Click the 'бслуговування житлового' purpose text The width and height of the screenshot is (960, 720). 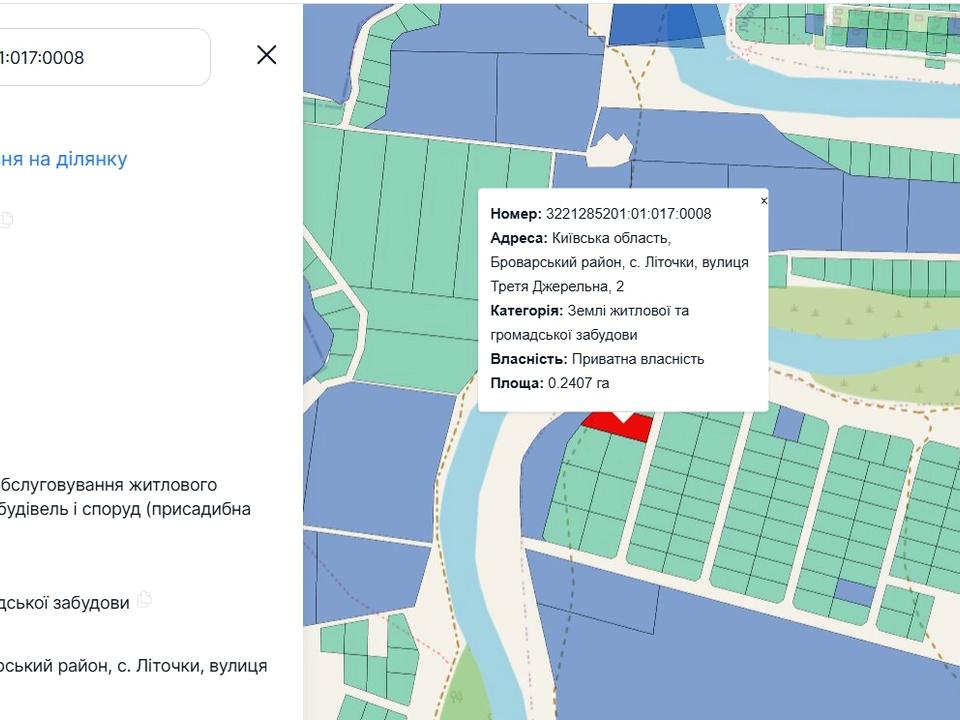pyautogui.click(x=108, y=485)
